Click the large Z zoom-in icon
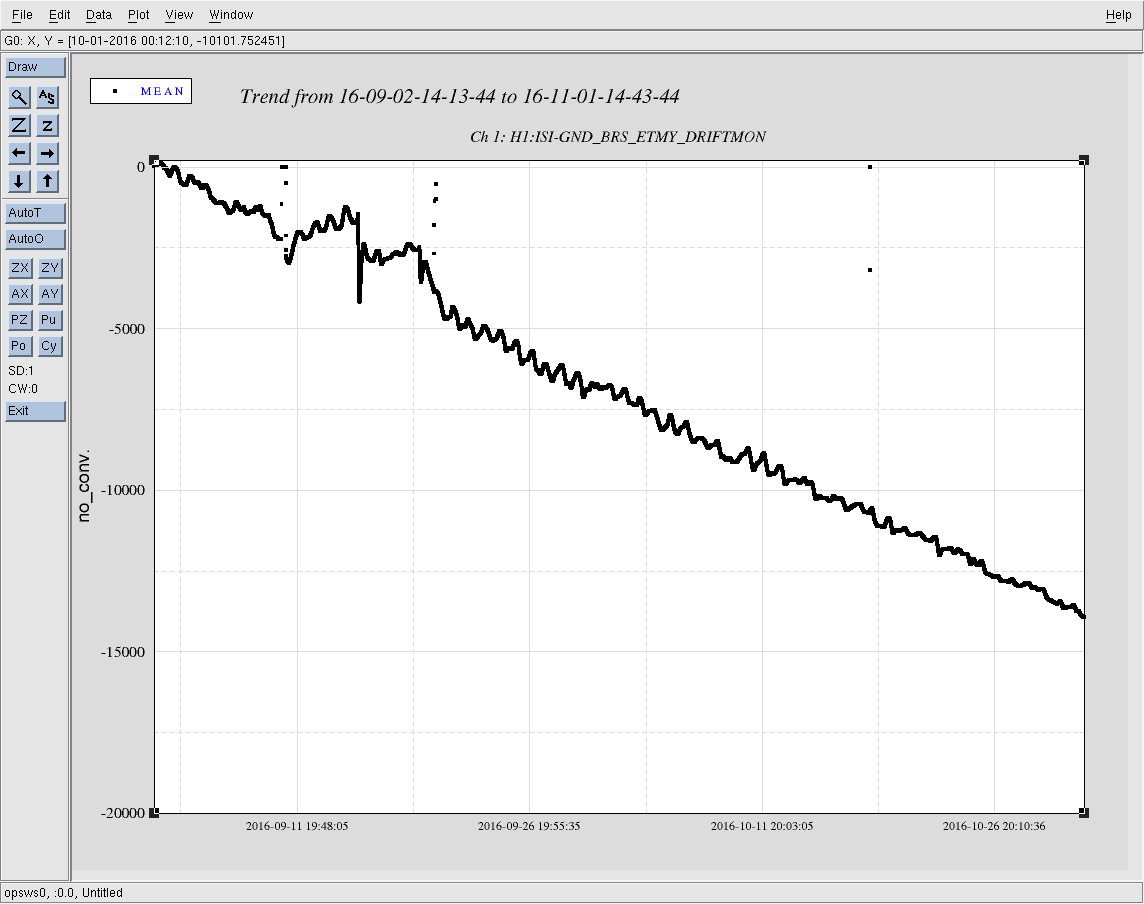1144x904 pixels. coord(19,125)
